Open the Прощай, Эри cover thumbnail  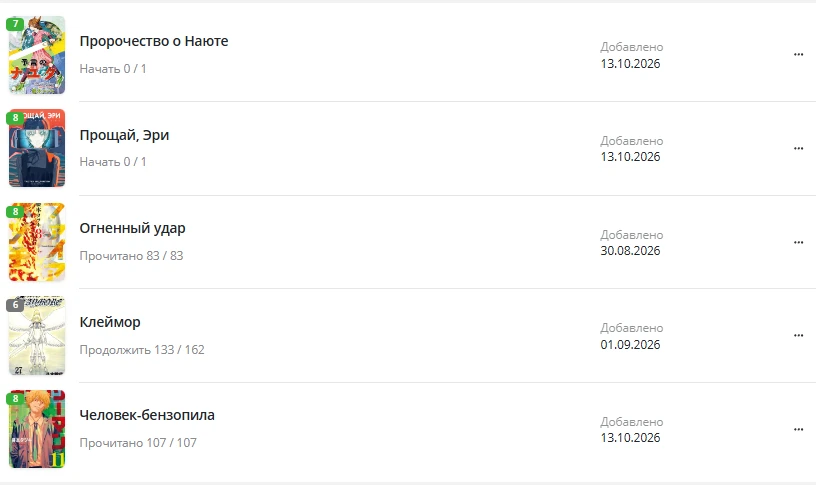[37, 148]
